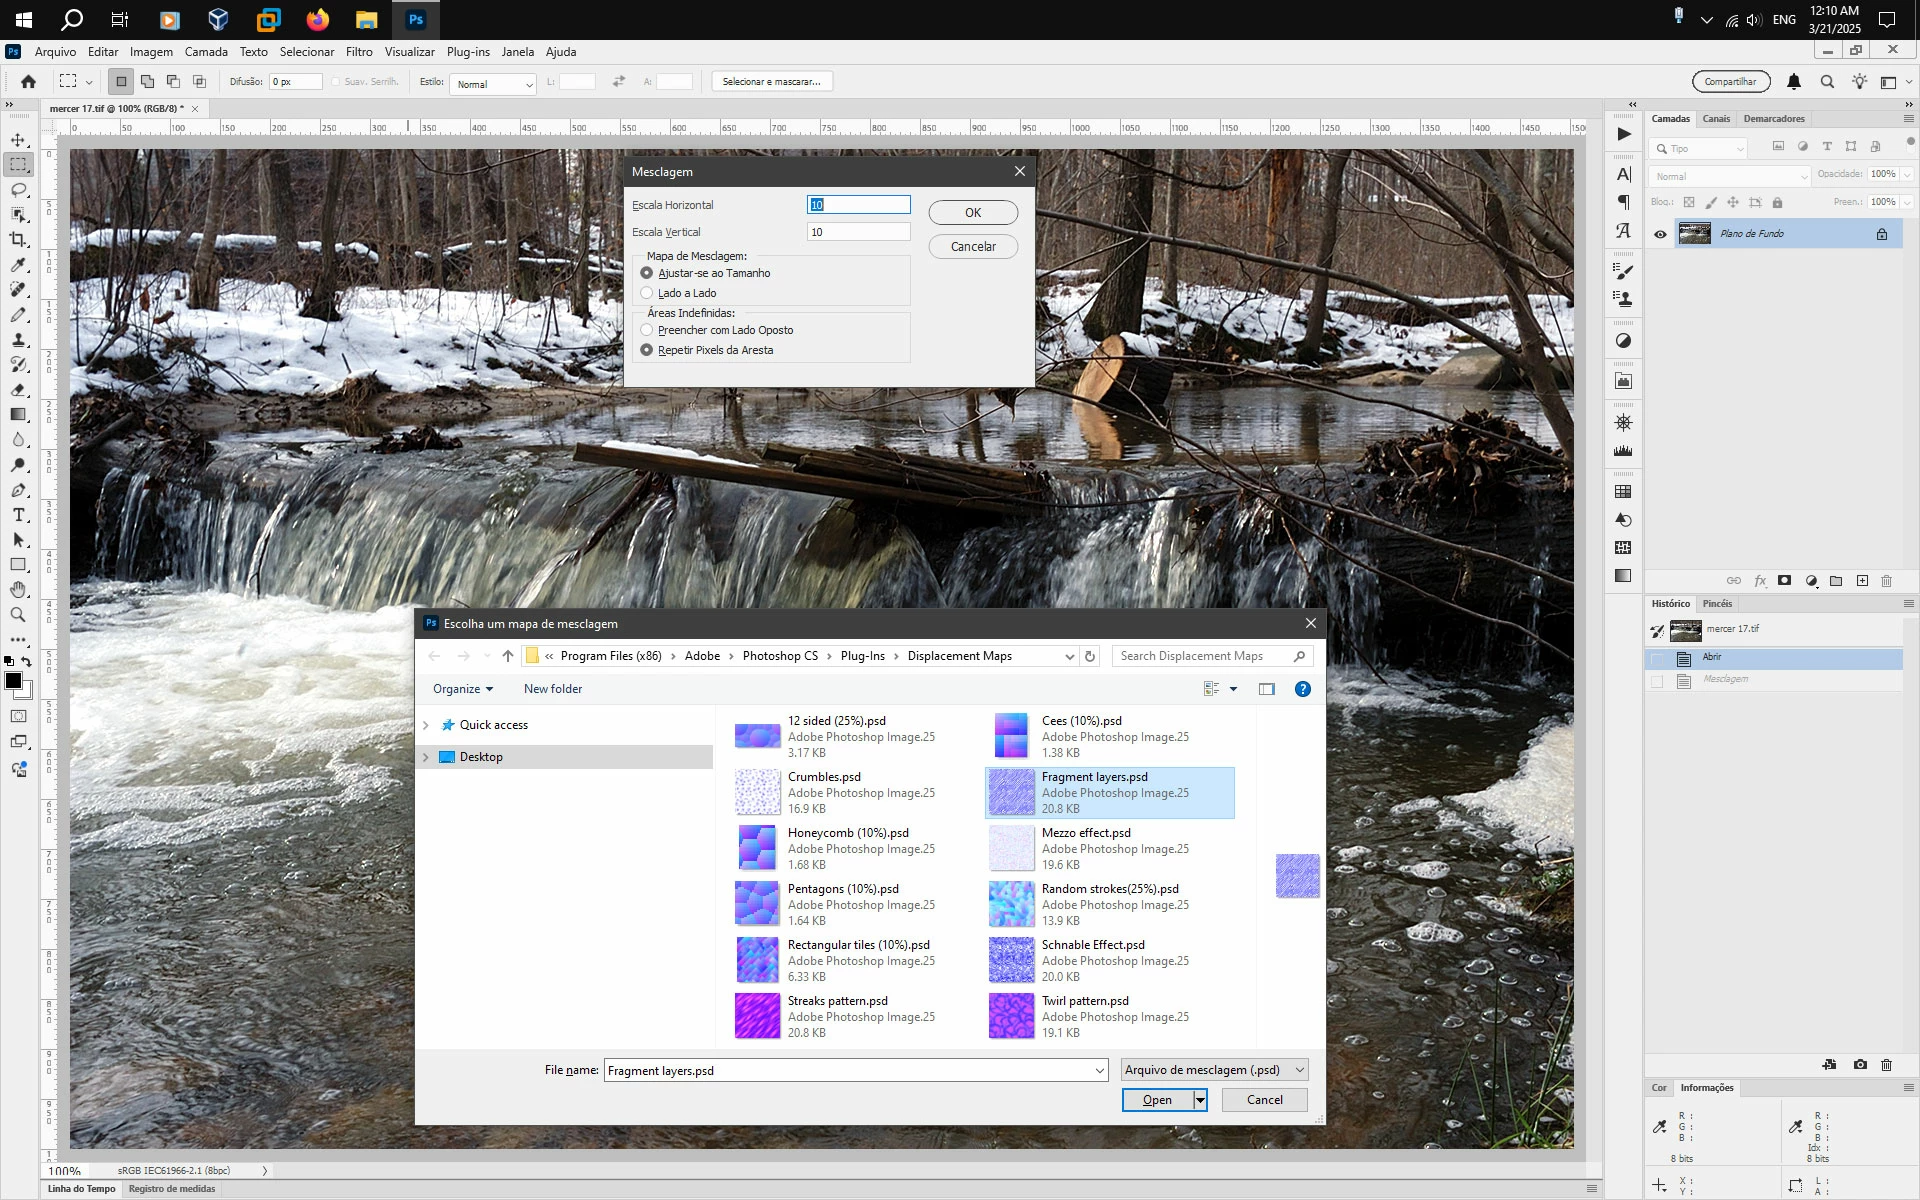This screenshot has width=1920, height=1200.
Task: Select the Zoom tool in toolbar
Action: pyautogui.click(x=18, y=615)
